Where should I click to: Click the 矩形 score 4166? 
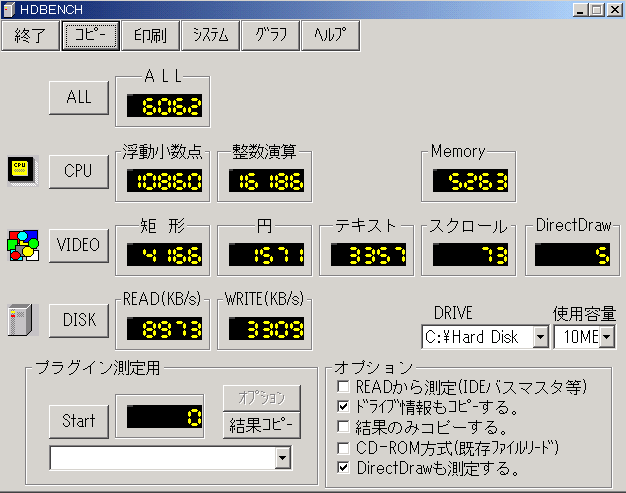click(164, 254)
